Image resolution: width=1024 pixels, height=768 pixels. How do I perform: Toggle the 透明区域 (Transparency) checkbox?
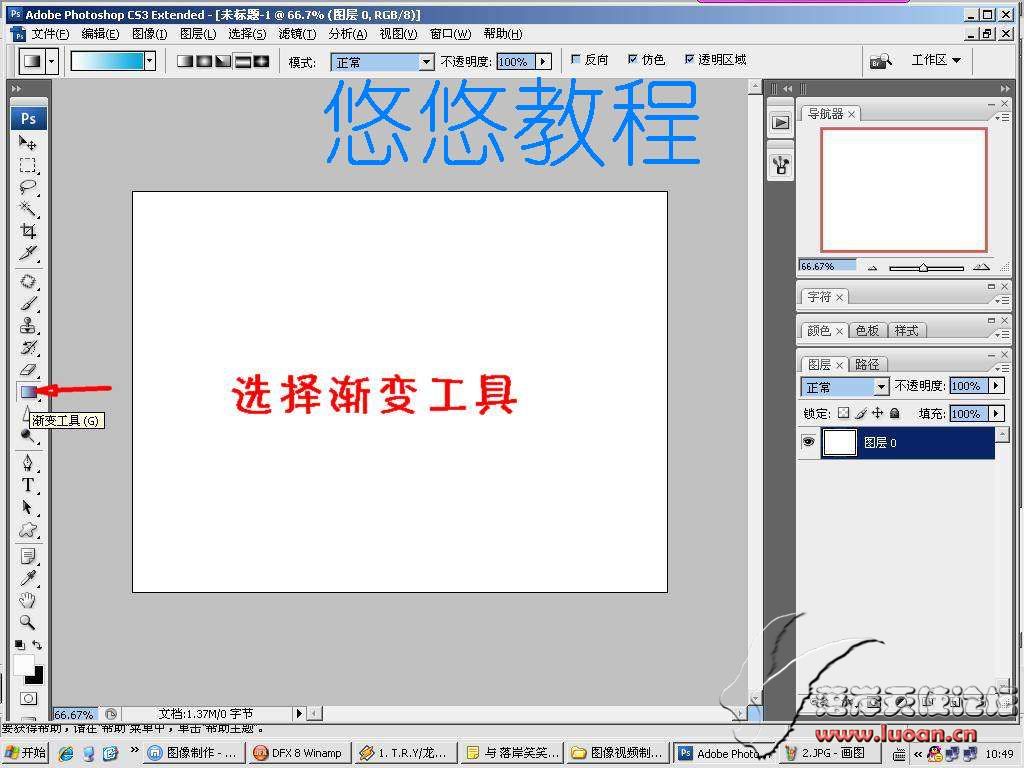click(x=689, y=59)
